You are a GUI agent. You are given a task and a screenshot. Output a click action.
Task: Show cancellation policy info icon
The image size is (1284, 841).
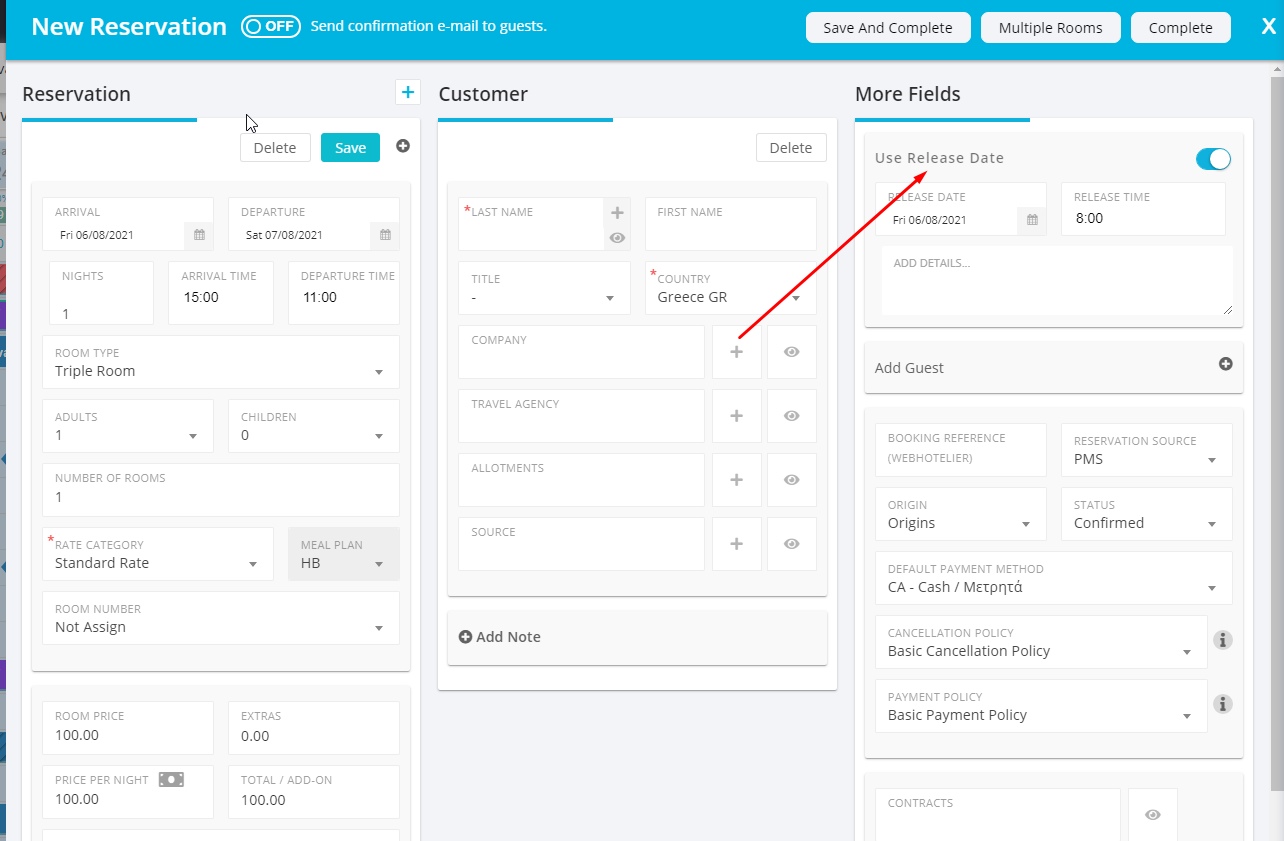1222,640
